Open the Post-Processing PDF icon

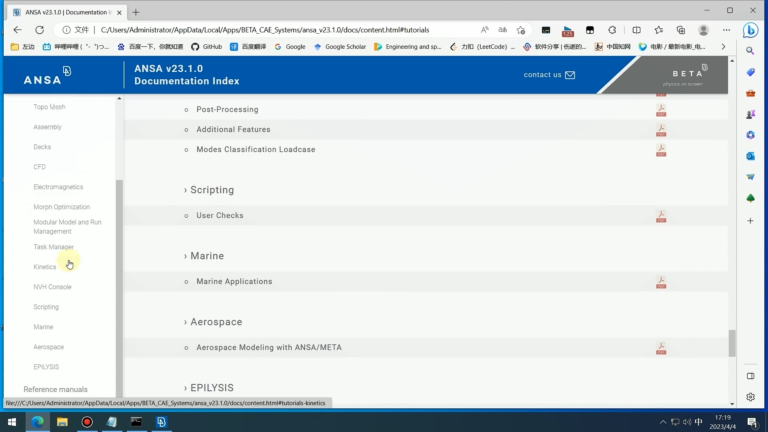click(x=661, y=110)
